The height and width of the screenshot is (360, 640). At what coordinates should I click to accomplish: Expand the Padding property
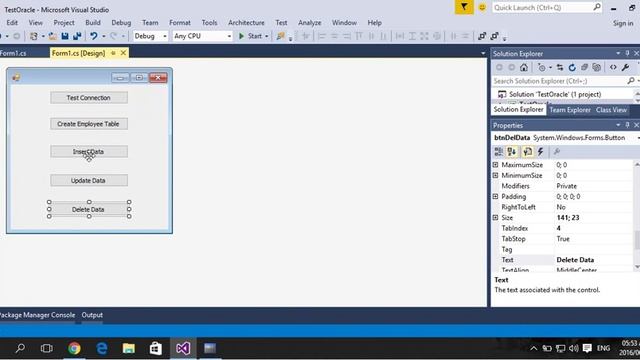pyautogui.click(x=496, y=196)
